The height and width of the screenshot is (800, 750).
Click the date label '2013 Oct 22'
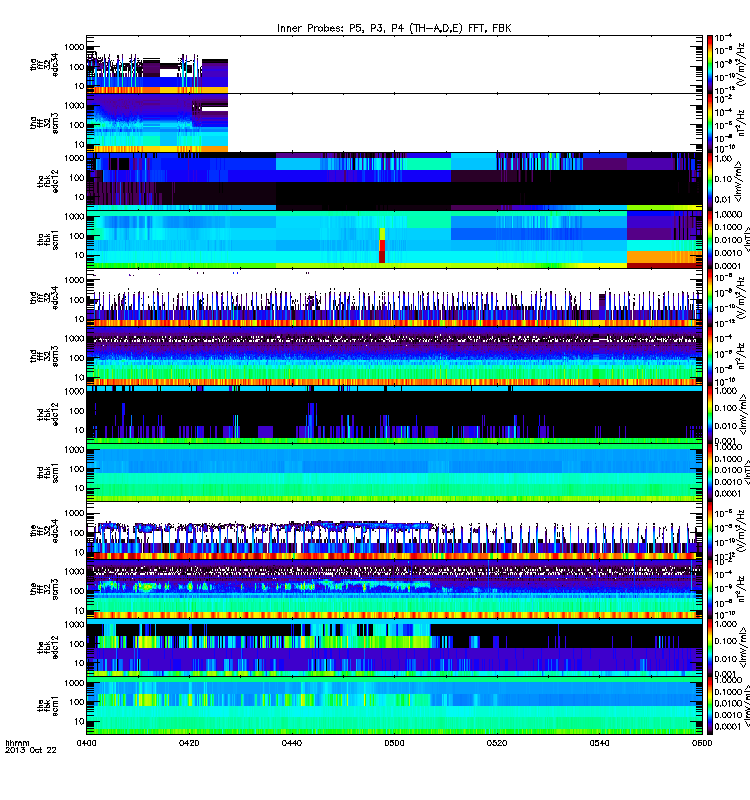[x=31, y=750]
